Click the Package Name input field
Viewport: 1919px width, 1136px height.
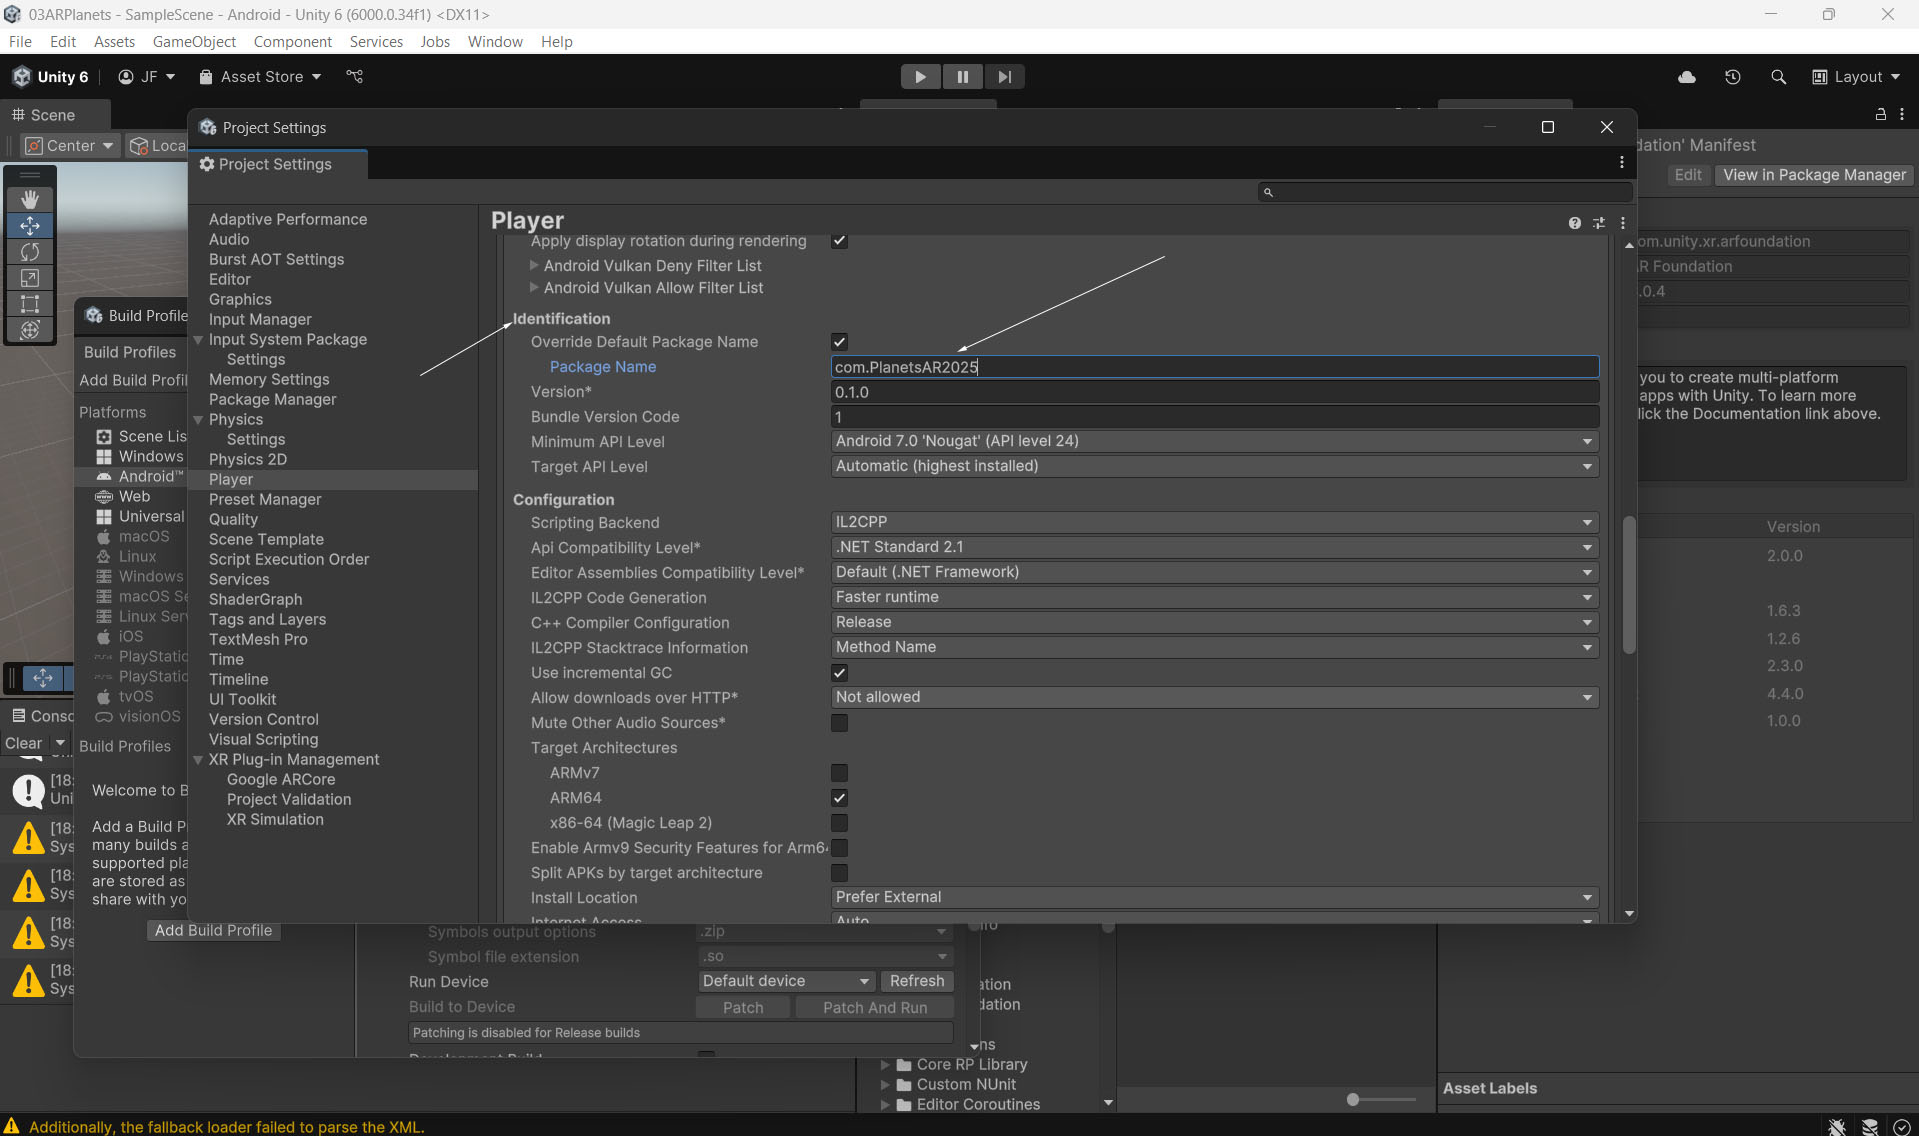tap(1214, 367)
